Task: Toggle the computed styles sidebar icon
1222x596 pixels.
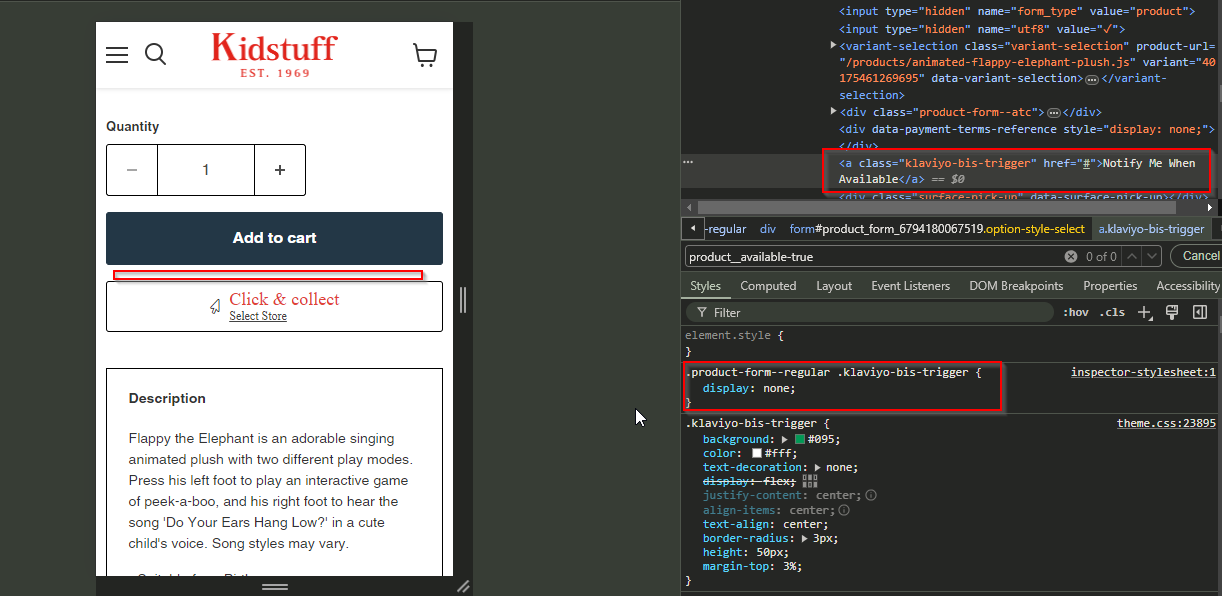Action: click(1200, 312)
